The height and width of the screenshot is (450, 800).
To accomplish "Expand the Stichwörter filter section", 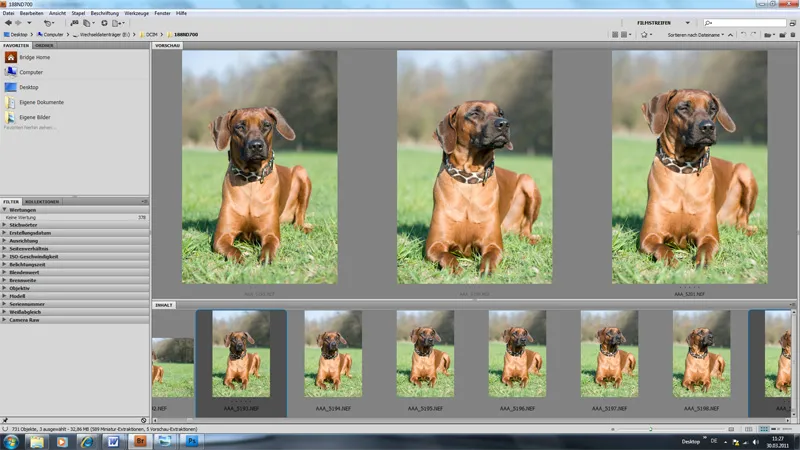I will 5,225.
